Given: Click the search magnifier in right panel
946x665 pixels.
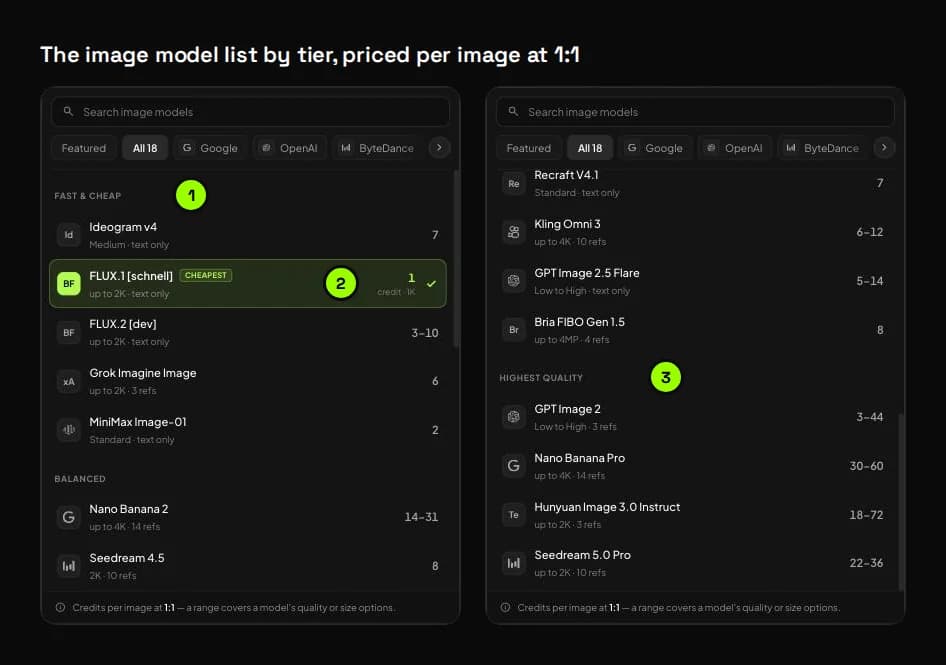Looking at the screenshot, I should pyautogui.click(x=513, y=112).
